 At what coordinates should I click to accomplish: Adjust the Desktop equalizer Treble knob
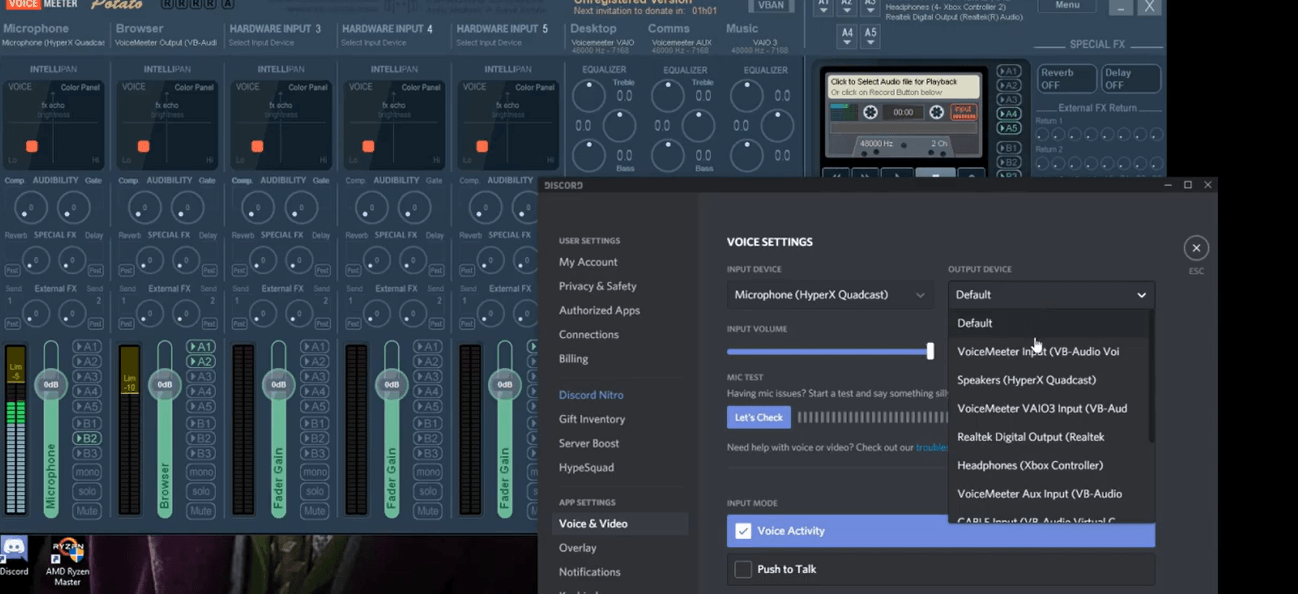tap(589, 95)
